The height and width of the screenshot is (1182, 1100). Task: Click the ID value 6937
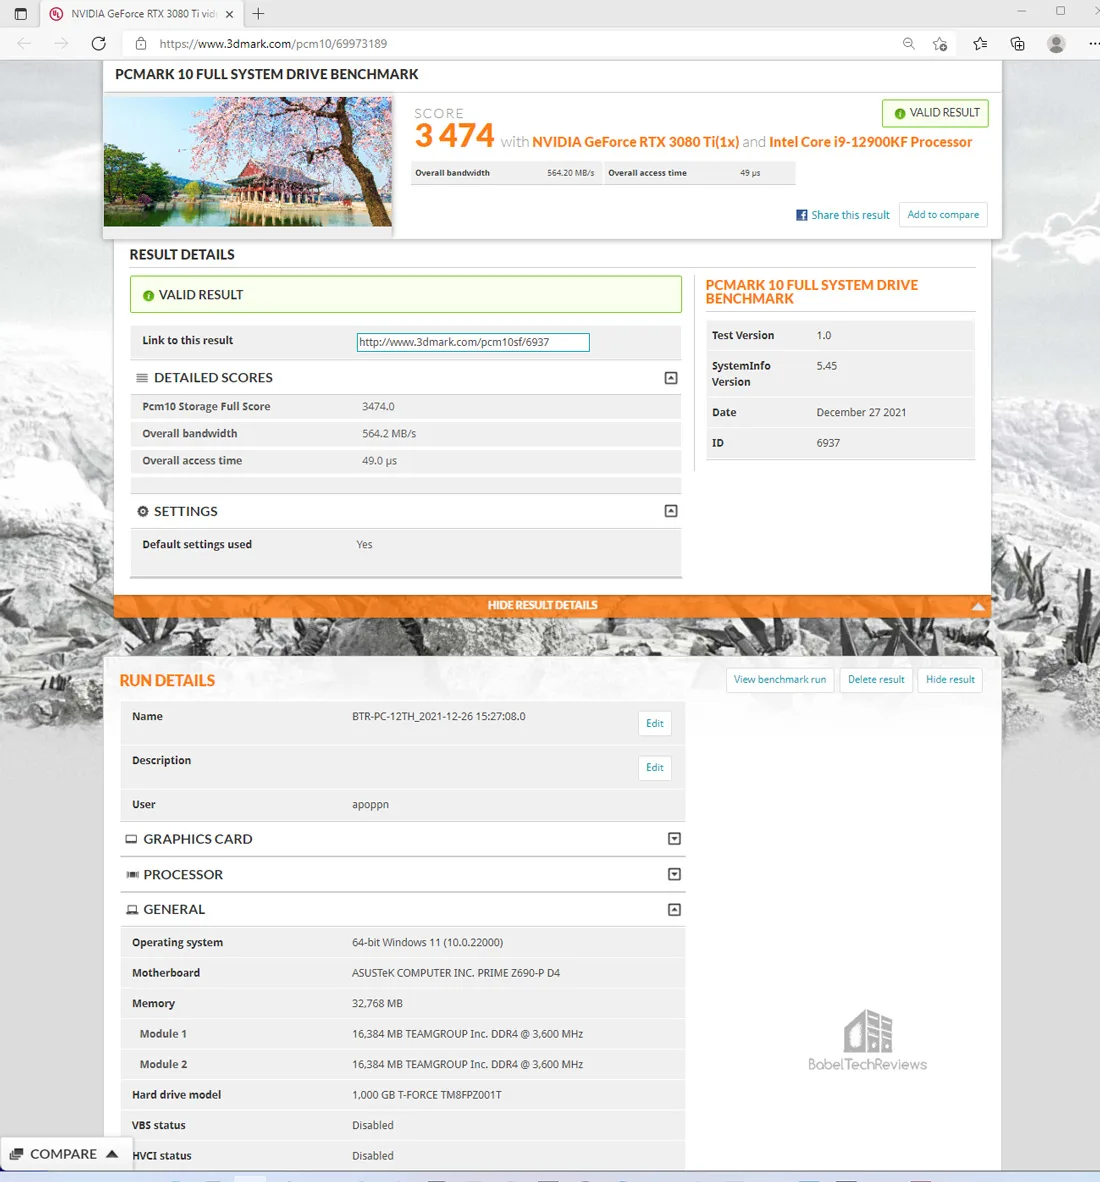(x=828, y=442)
